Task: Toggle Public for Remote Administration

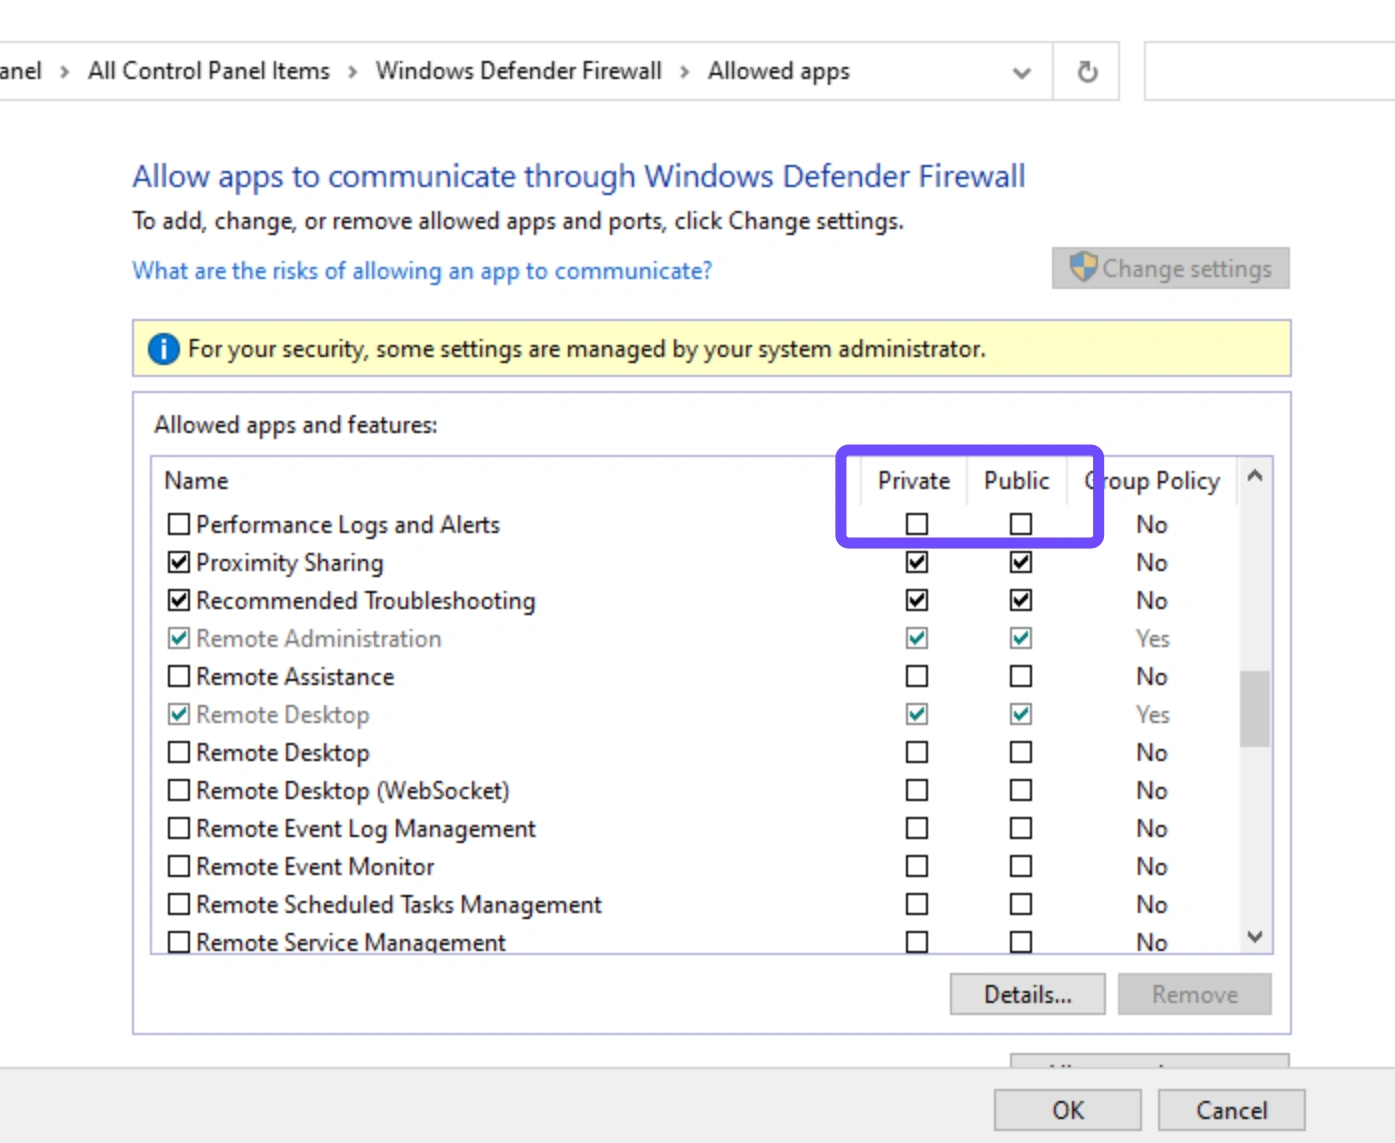Action: click(x=1021, y=638)
